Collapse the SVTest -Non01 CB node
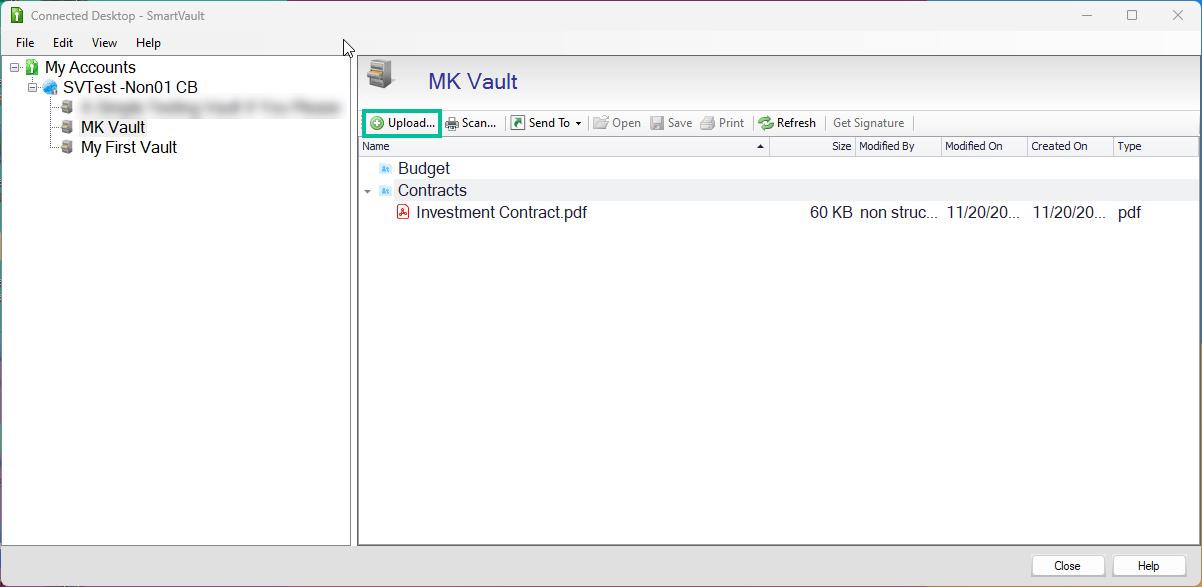Viewport: 1202px width, 587px height. (x=32, y=88)
